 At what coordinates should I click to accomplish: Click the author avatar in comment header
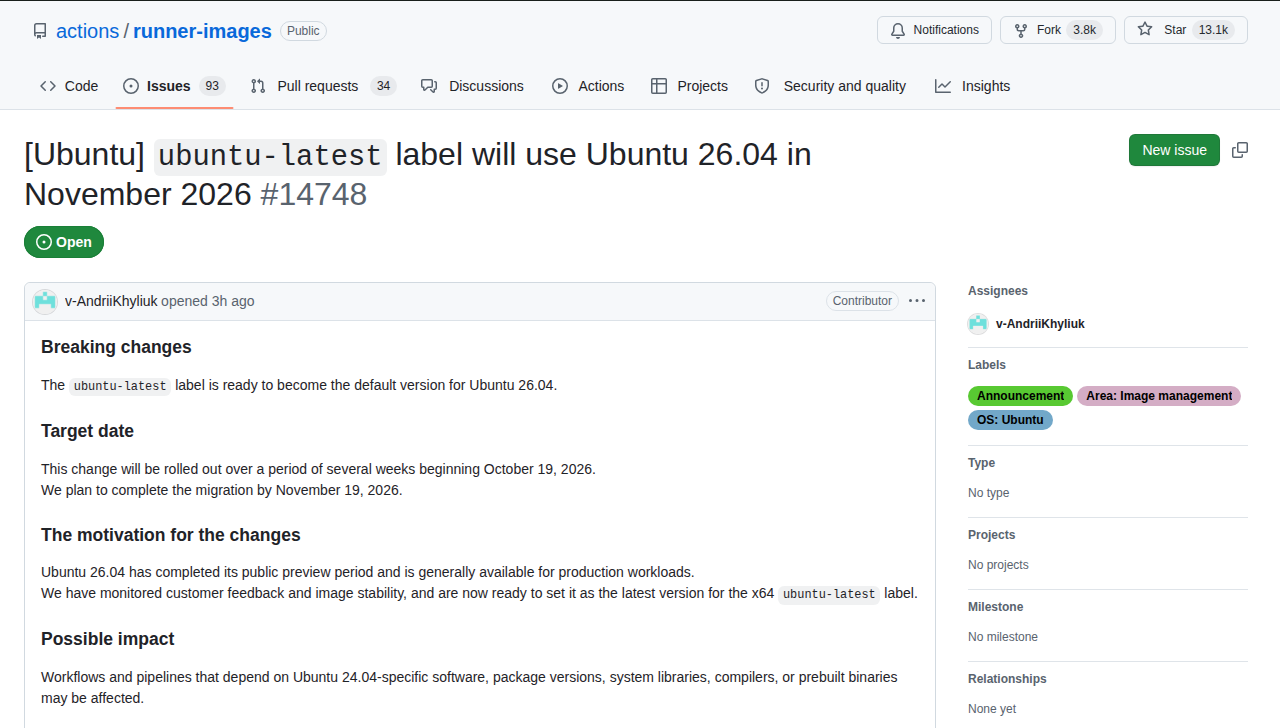click(45, 301)
